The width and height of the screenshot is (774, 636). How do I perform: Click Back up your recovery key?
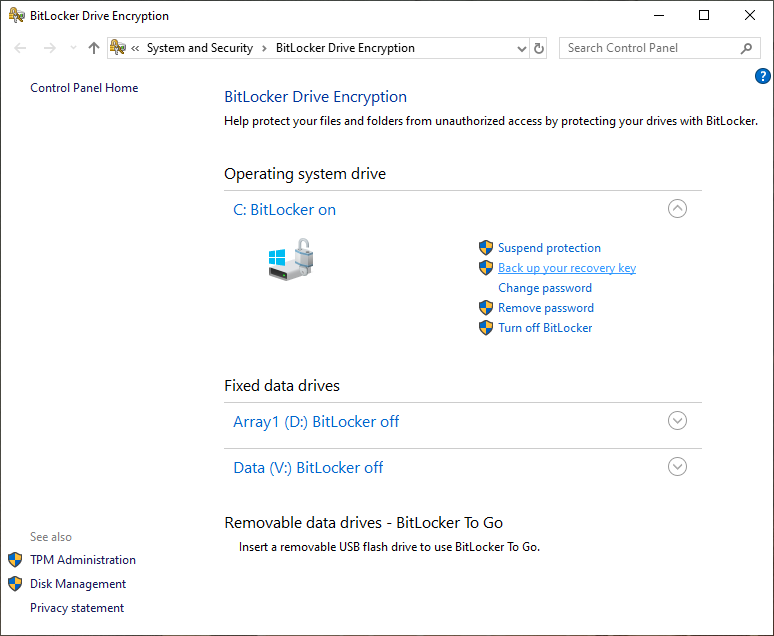567,268
